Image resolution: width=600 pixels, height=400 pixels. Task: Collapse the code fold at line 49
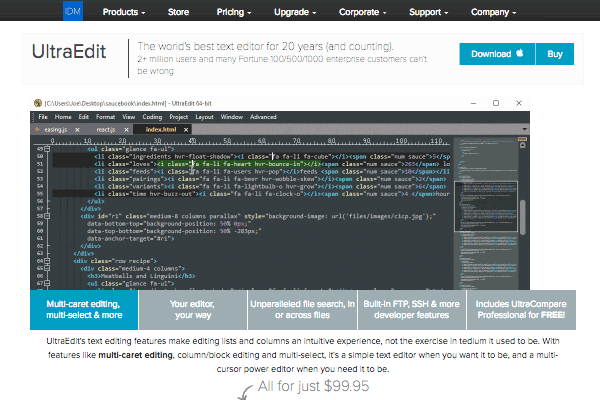tap(47, 149)
